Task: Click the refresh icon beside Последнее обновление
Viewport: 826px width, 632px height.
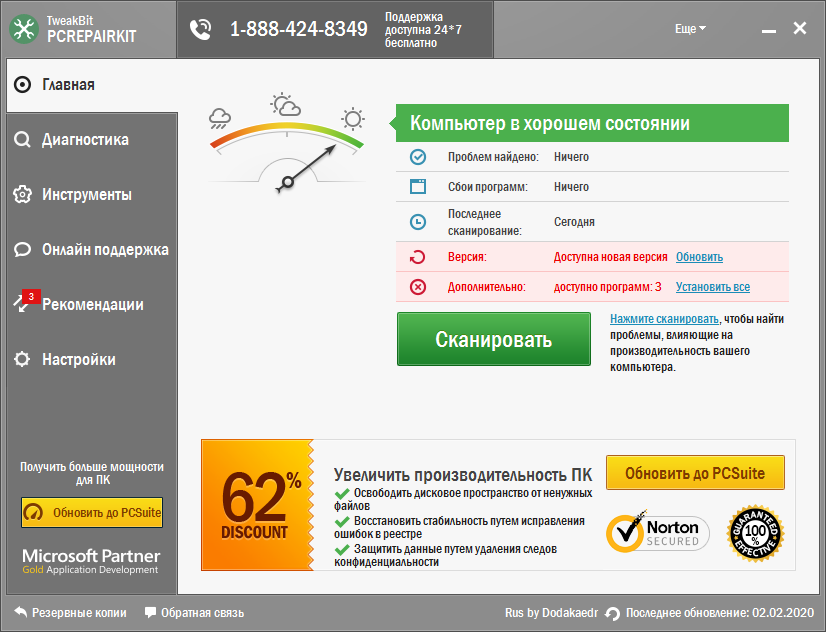Action: coord(613,614)
